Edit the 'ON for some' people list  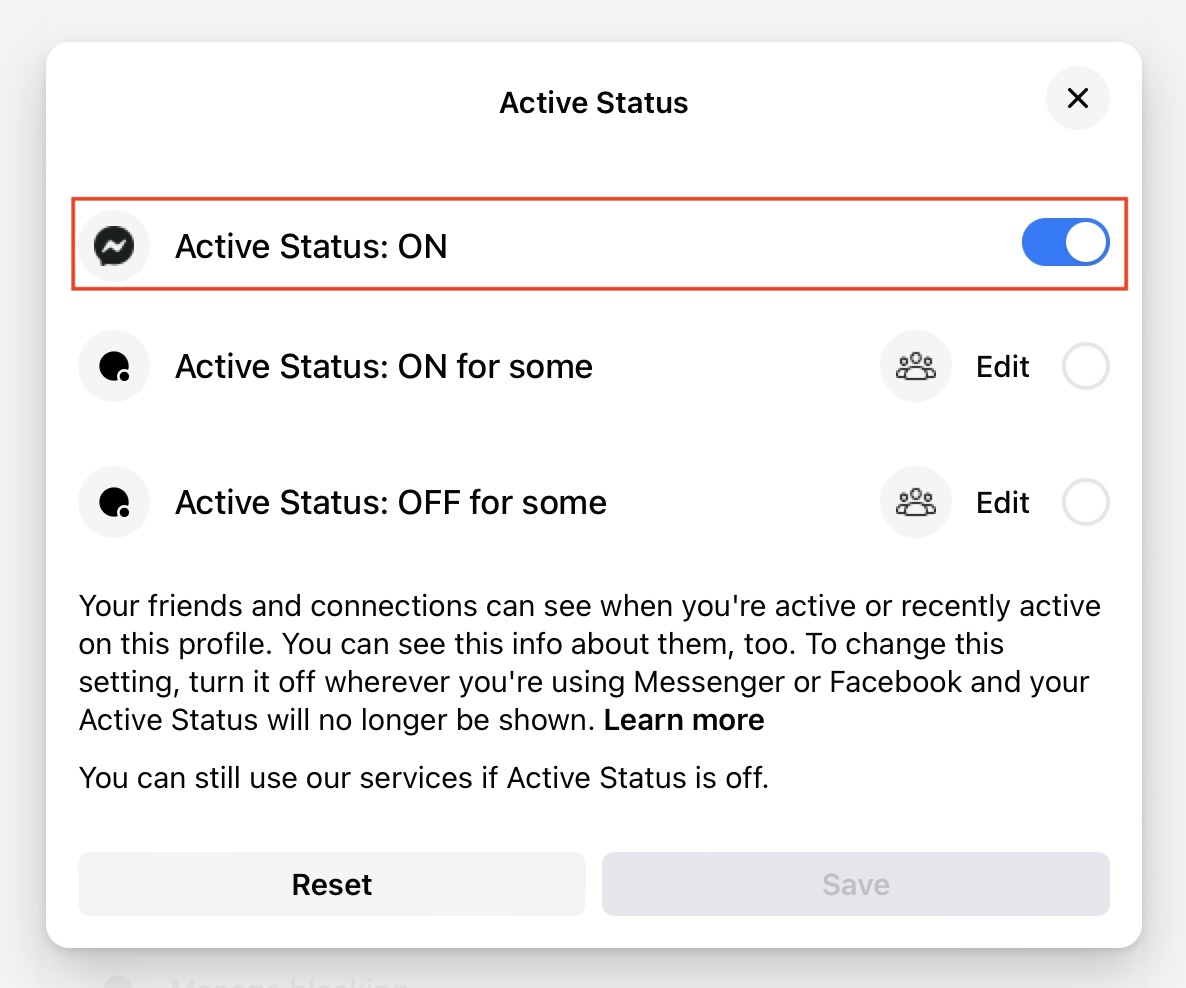pyautogui.click(x=1002, y=367)
